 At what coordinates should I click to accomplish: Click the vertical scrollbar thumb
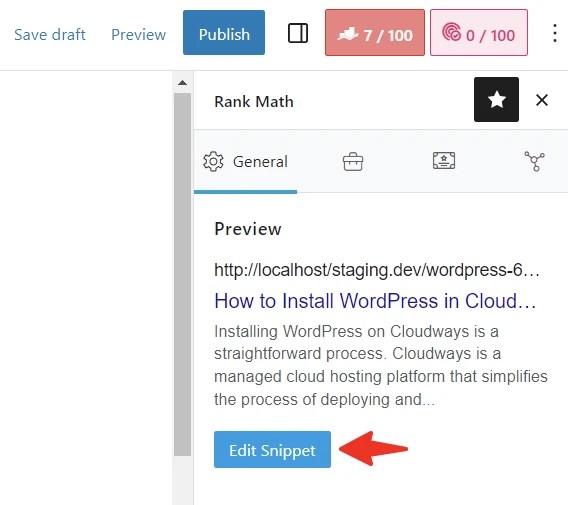(x=183, y=275)
